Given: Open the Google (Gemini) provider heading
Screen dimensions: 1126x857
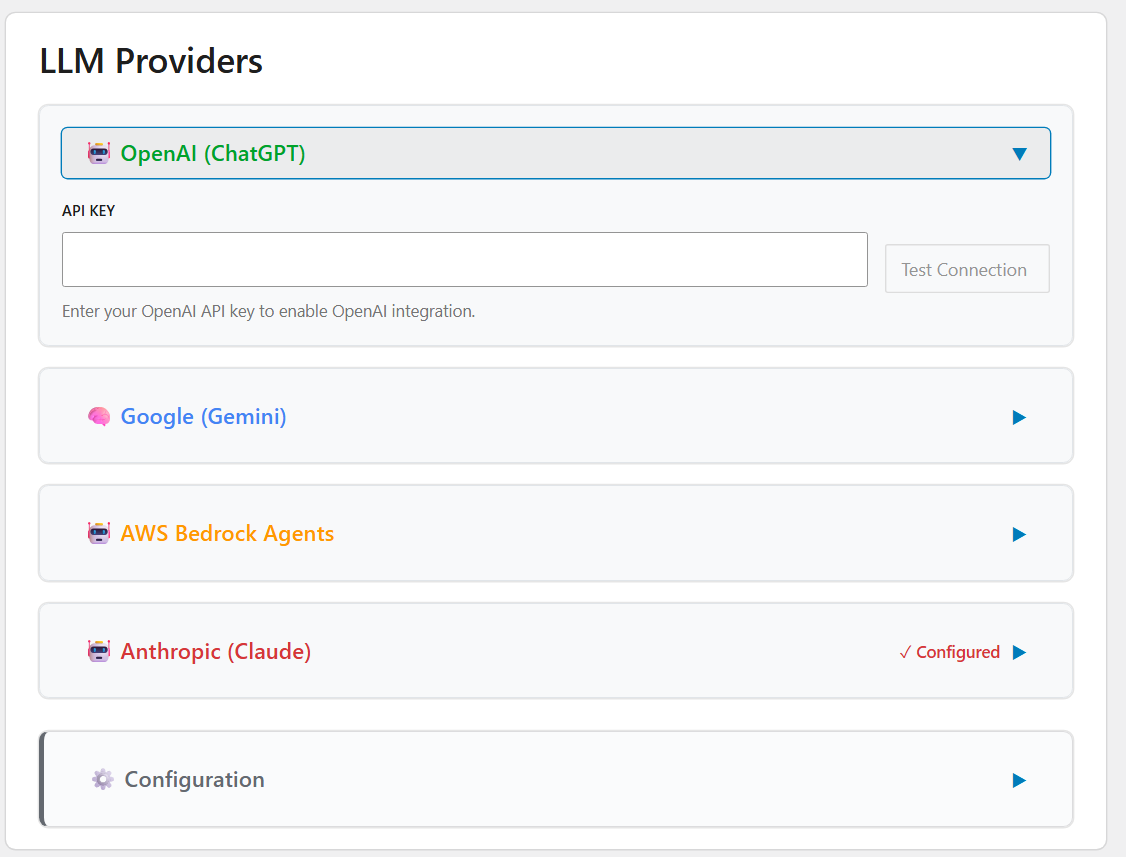Looking at the screenshot, I should coord(203,417).
